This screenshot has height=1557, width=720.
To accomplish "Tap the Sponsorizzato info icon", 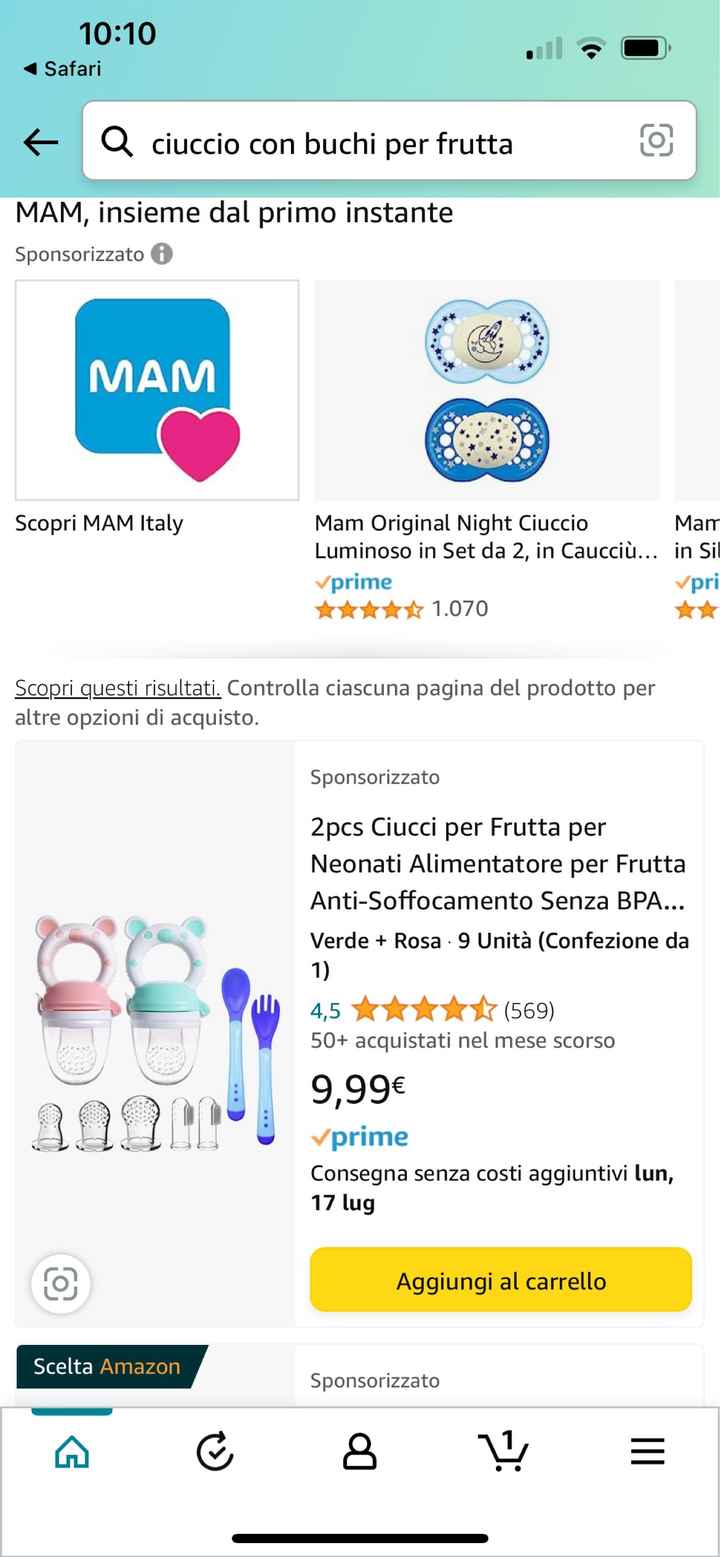I will click(x=162, y=254).
